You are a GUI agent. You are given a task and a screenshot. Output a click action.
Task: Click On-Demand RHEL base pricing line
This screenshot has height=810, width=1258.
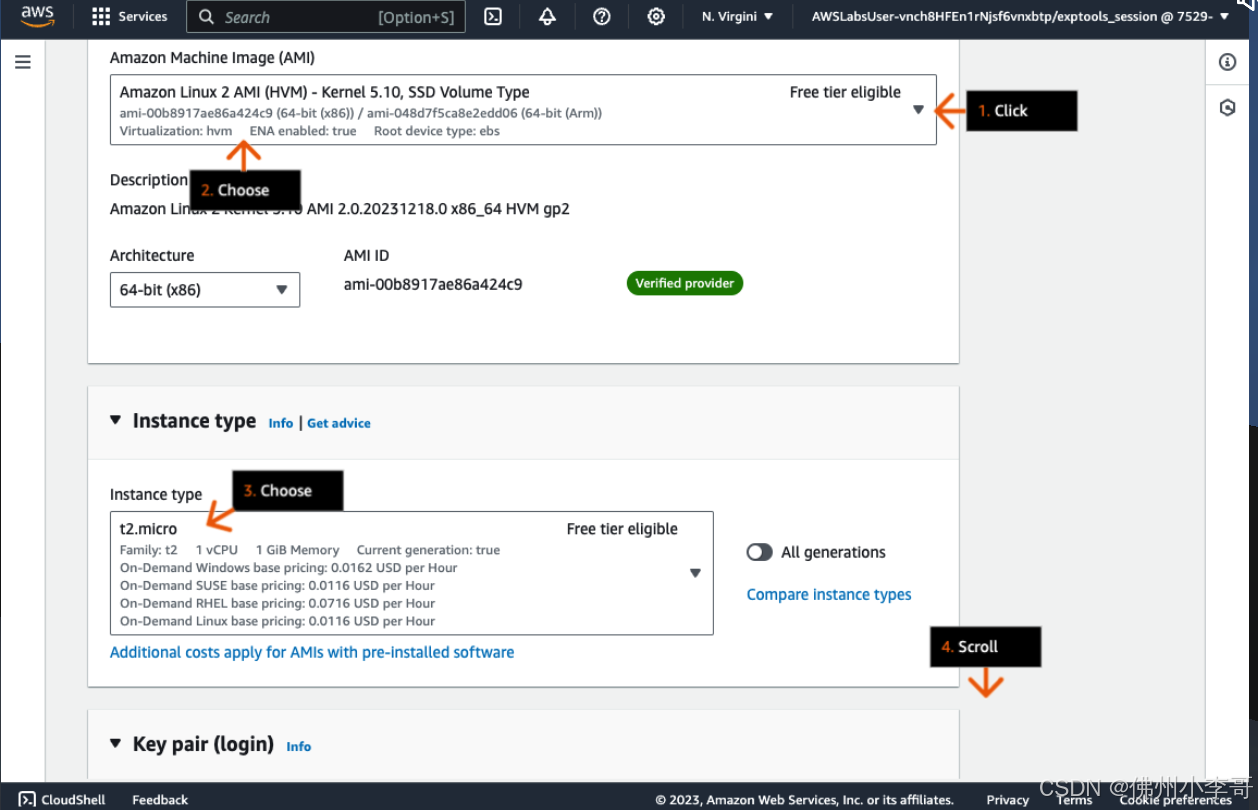click(x=278, y=603)
